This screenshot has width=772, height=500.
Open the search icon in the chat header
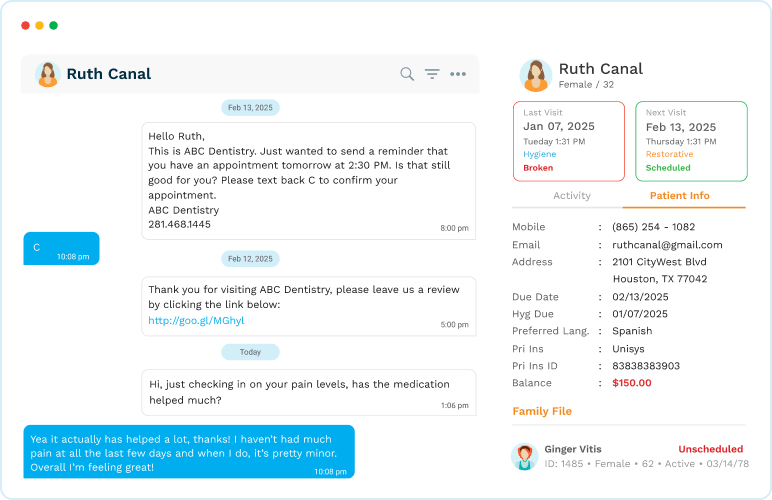coord(407,74)
